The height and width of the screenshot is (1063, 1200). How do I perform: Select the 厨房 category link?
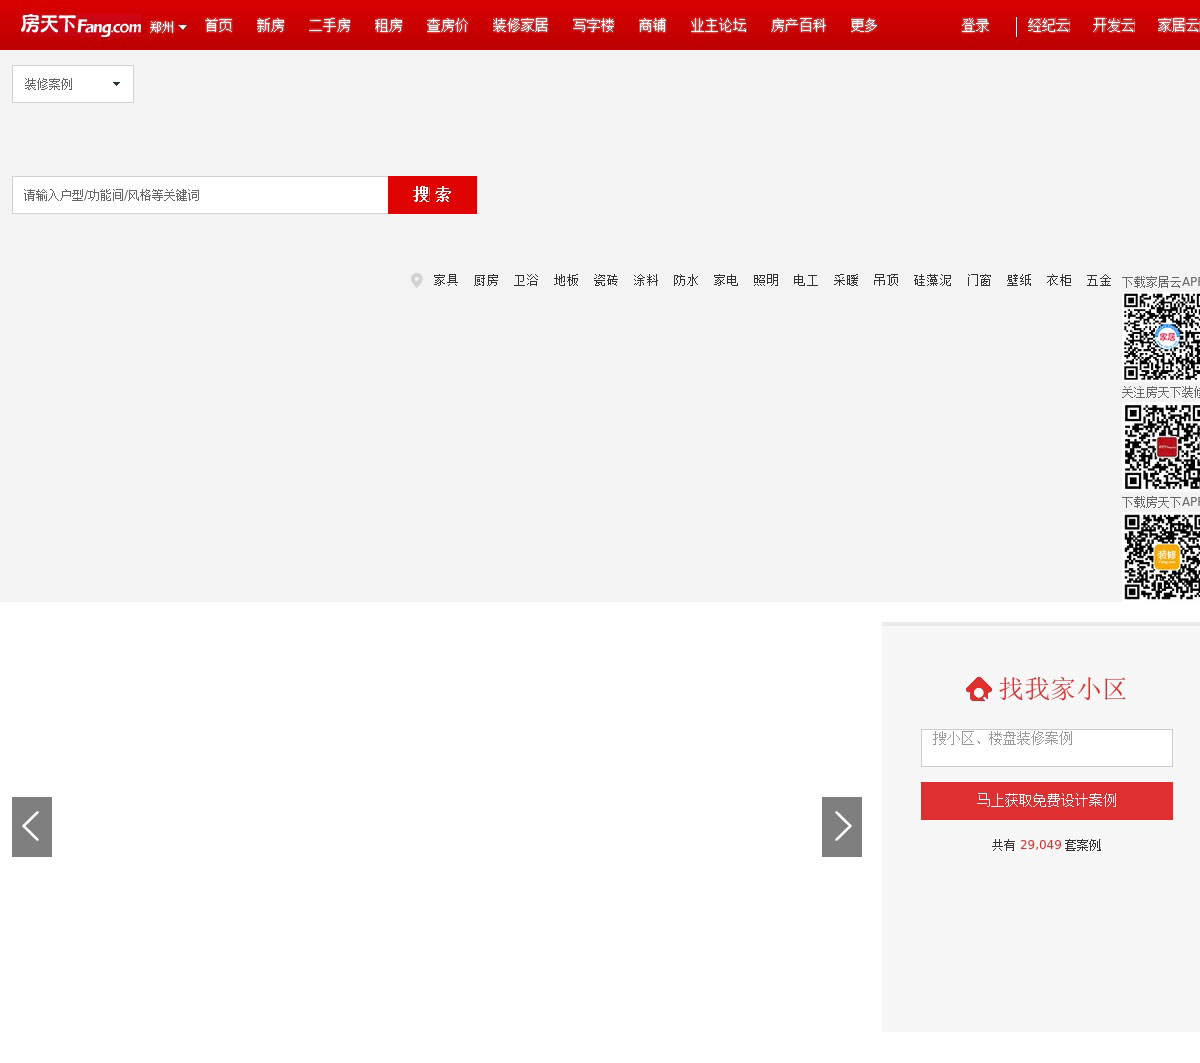(486, 281)
